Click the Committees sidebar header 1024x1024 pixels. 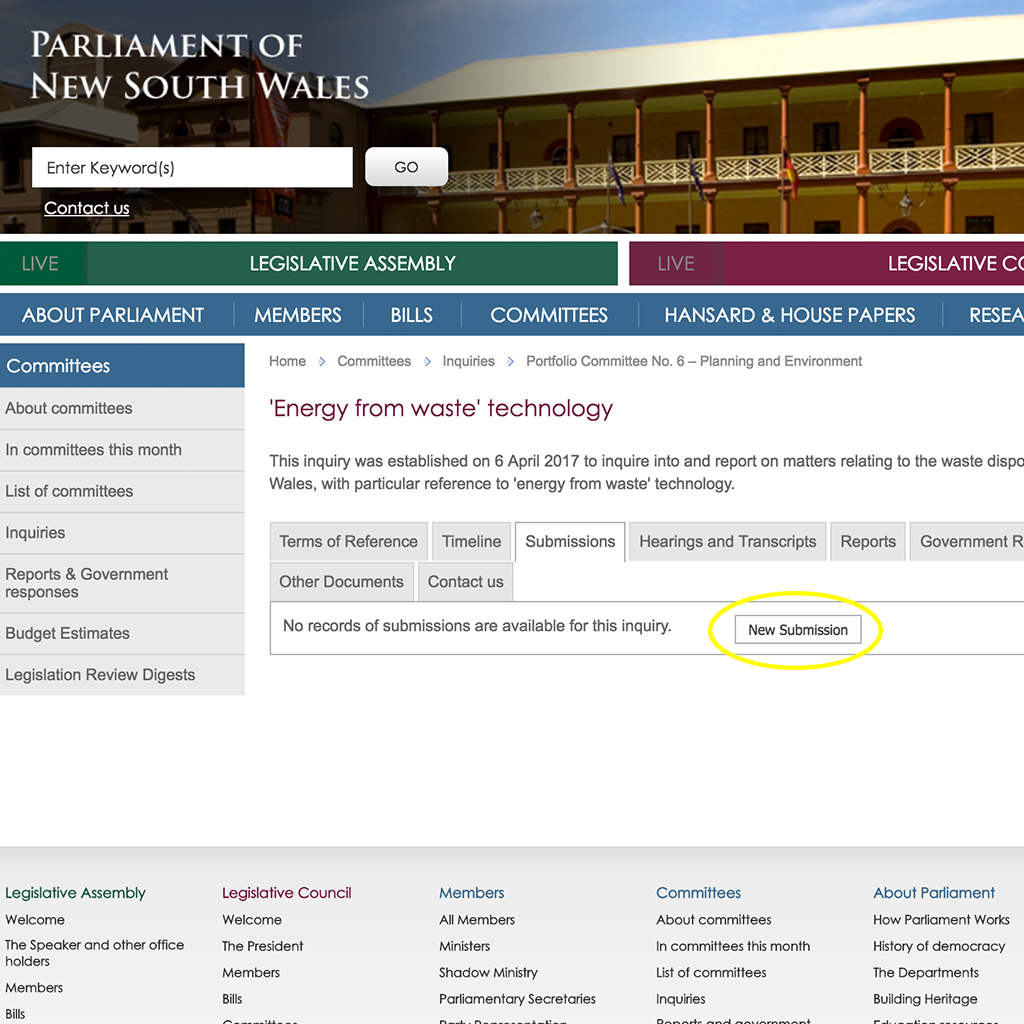coord(122,366)
